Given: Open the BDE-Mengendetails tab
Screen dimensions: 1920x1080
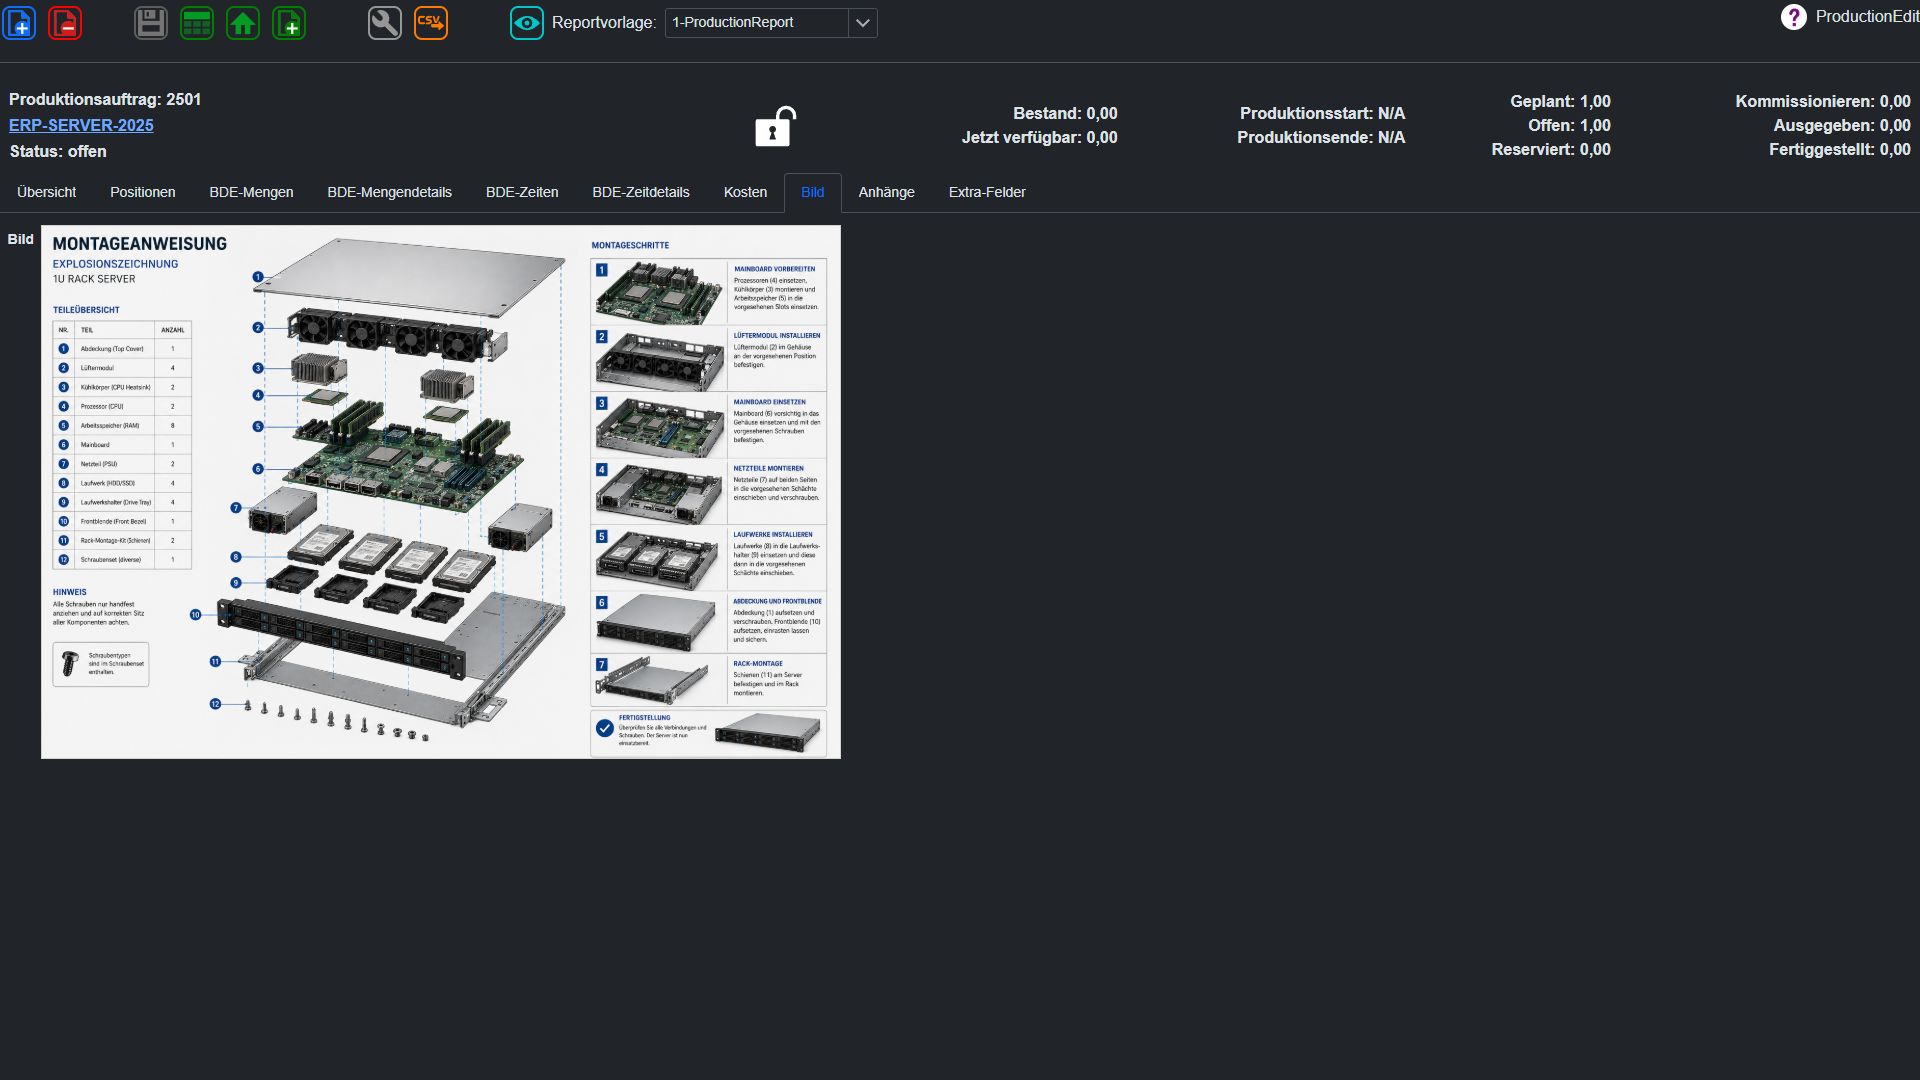Looking at the screenshot, I should click(x=390, y=192).
